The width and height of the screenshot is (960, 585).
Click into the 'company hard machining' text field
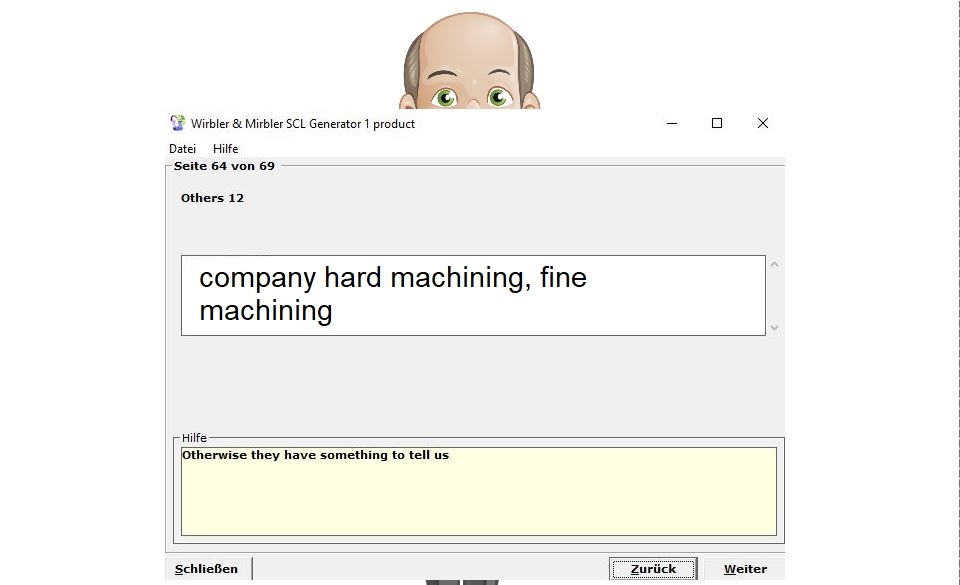pyautogui.click(x=472, y=295)
